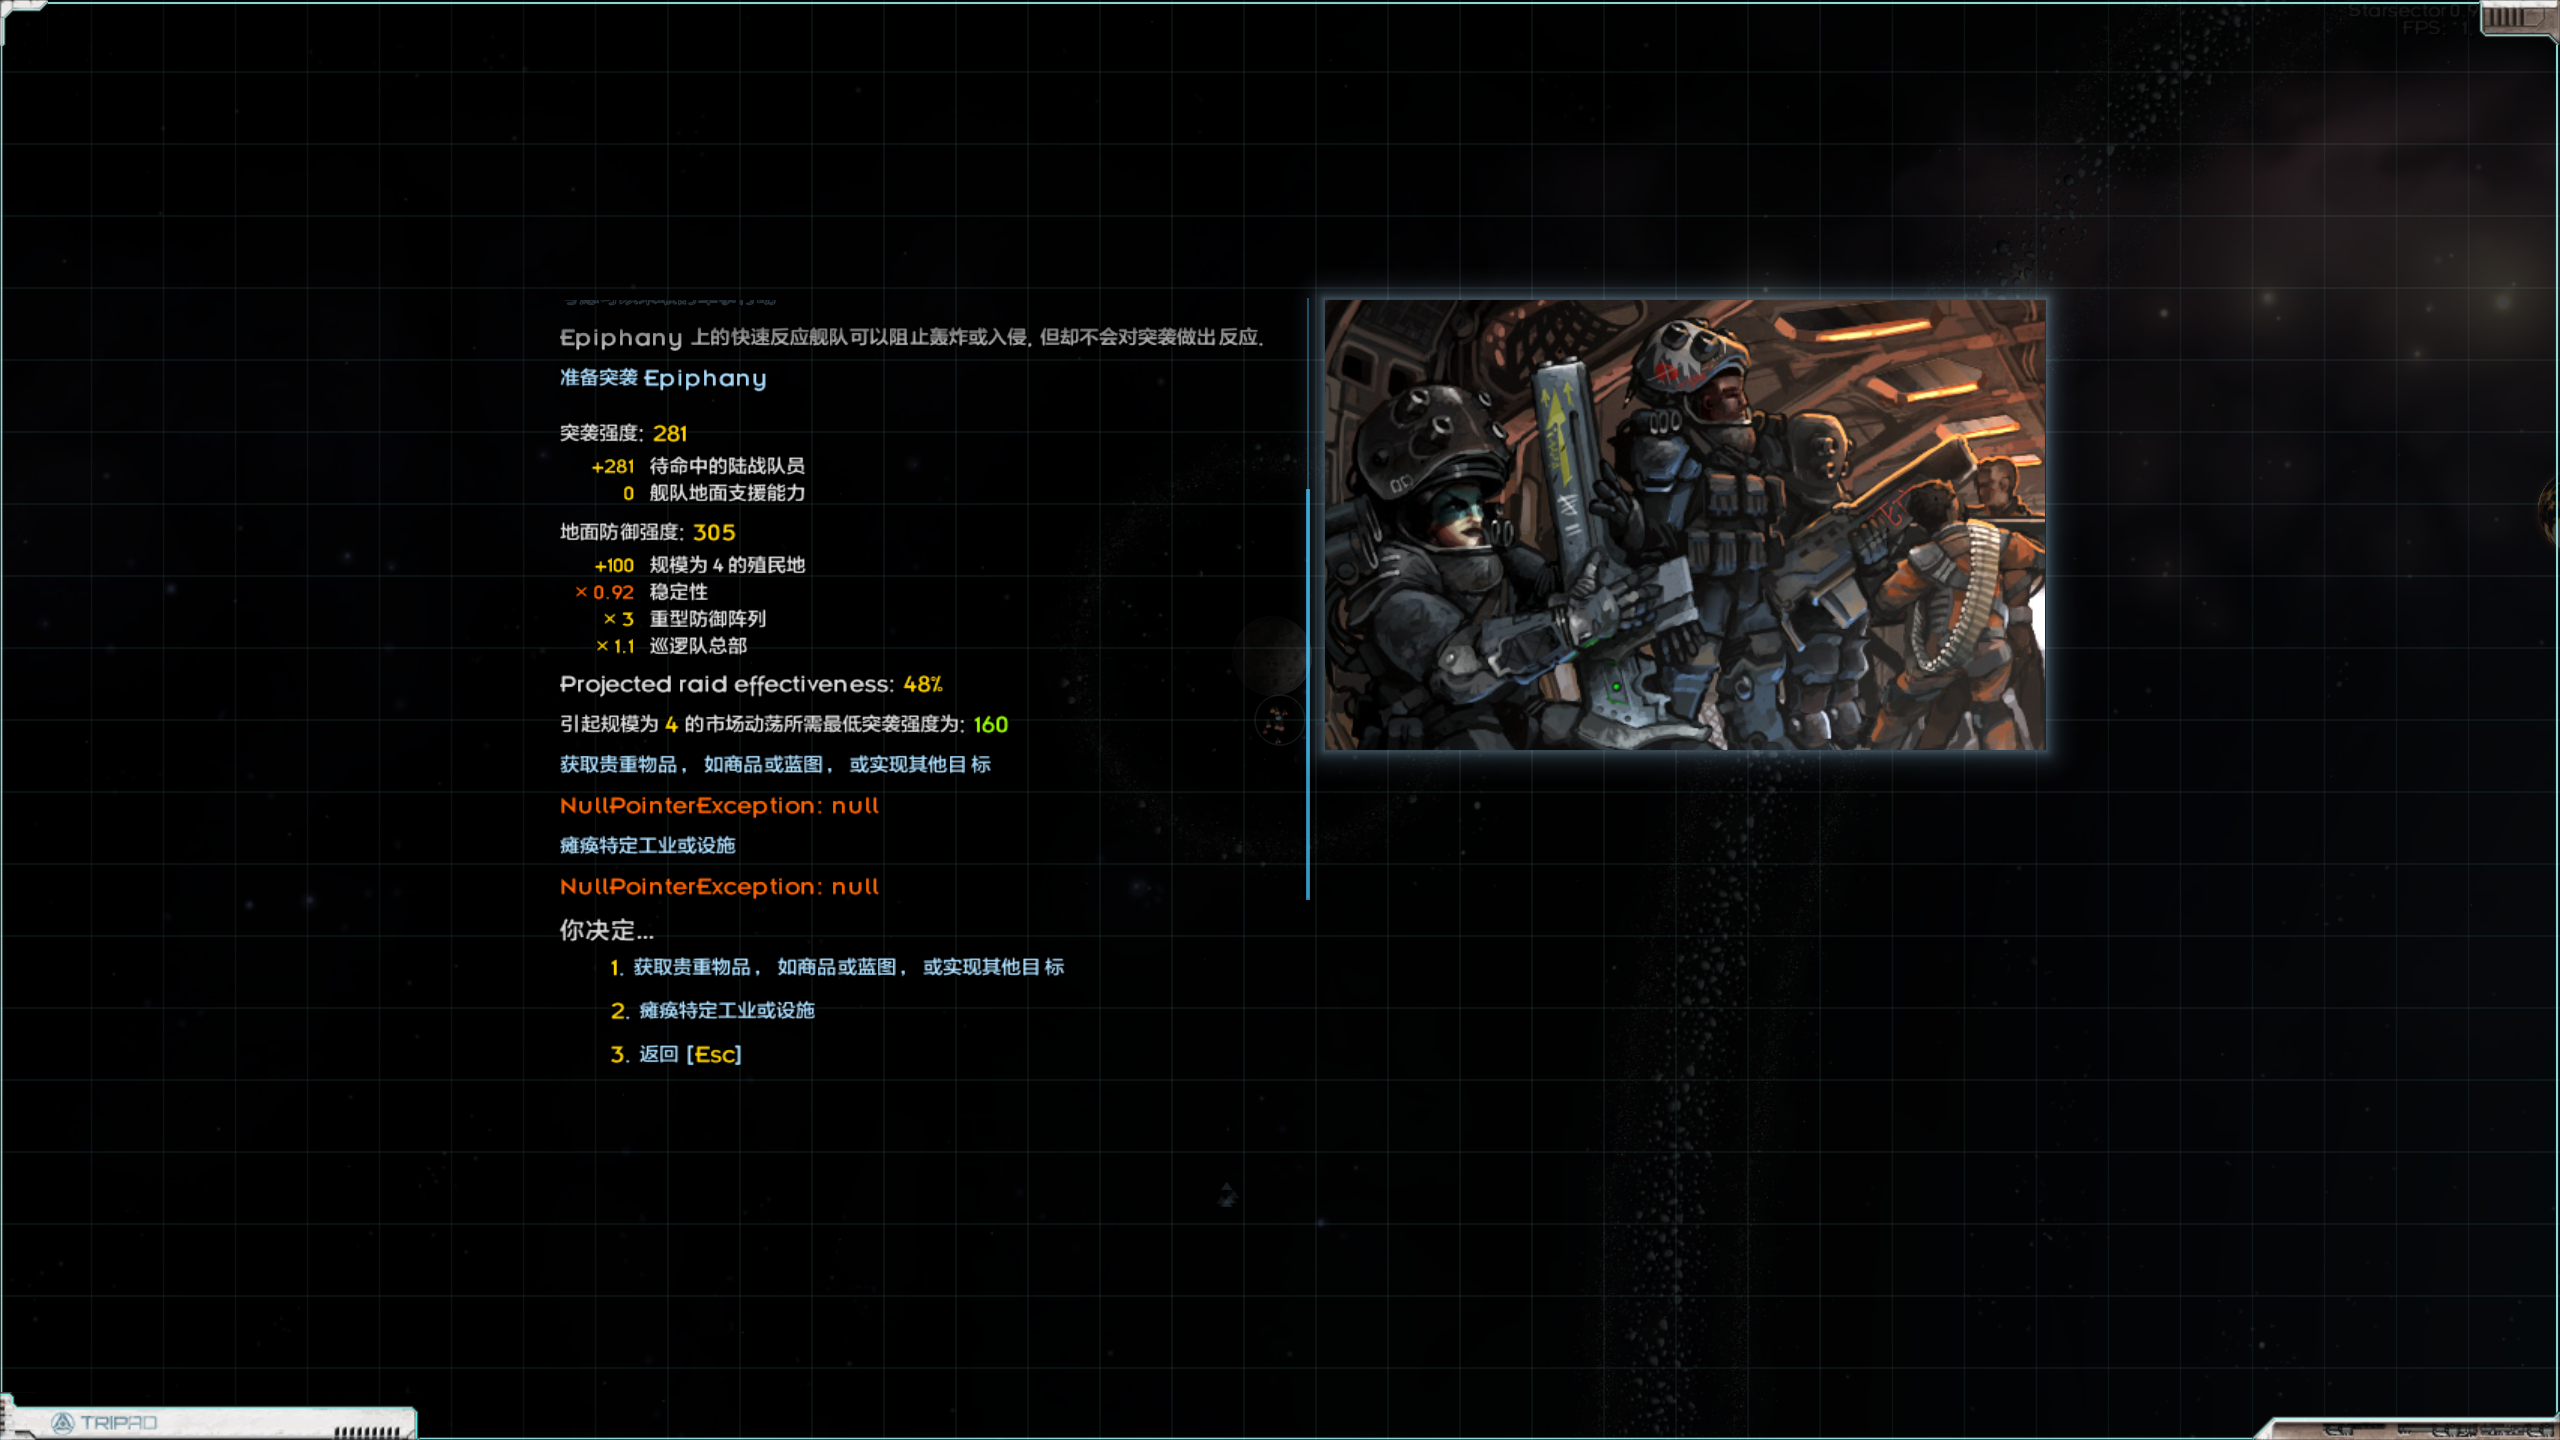2560x1440 pixels.
Task: Click the metal corner widget at top-right
Action: [2517, 17]
